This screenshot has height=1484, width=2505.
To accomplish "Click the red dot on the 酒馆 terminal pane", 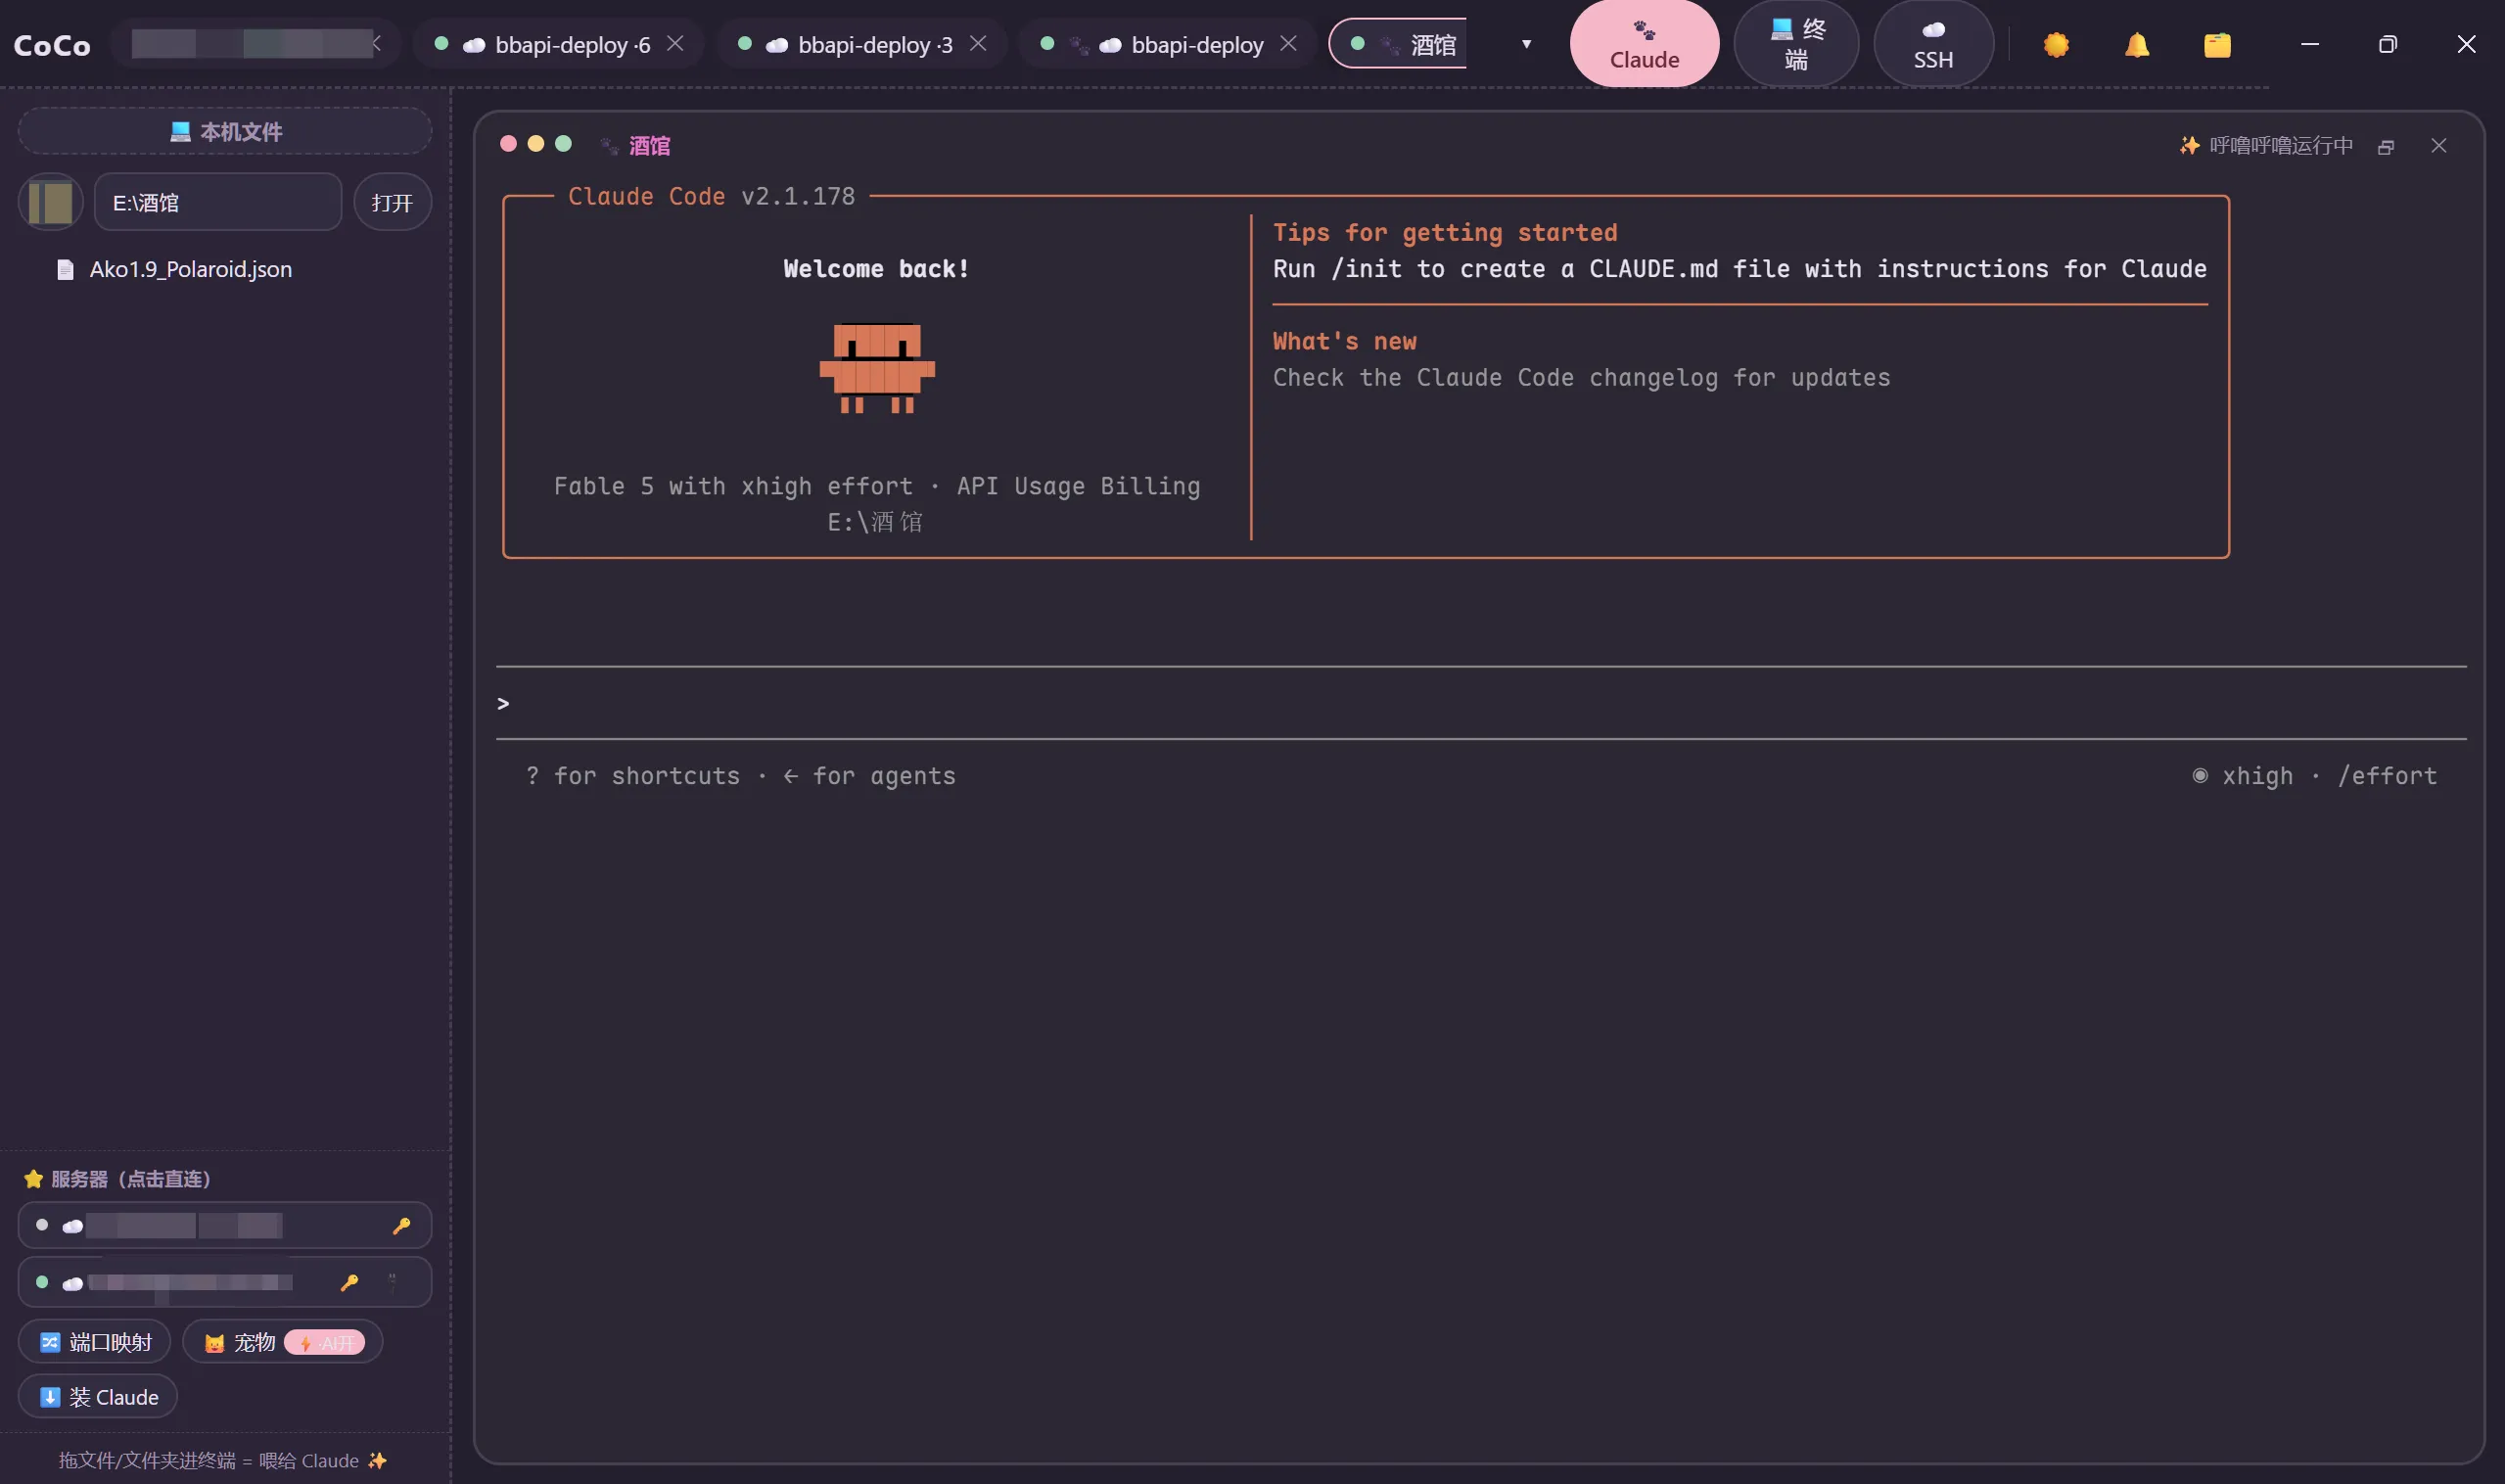I will point(508,144).
